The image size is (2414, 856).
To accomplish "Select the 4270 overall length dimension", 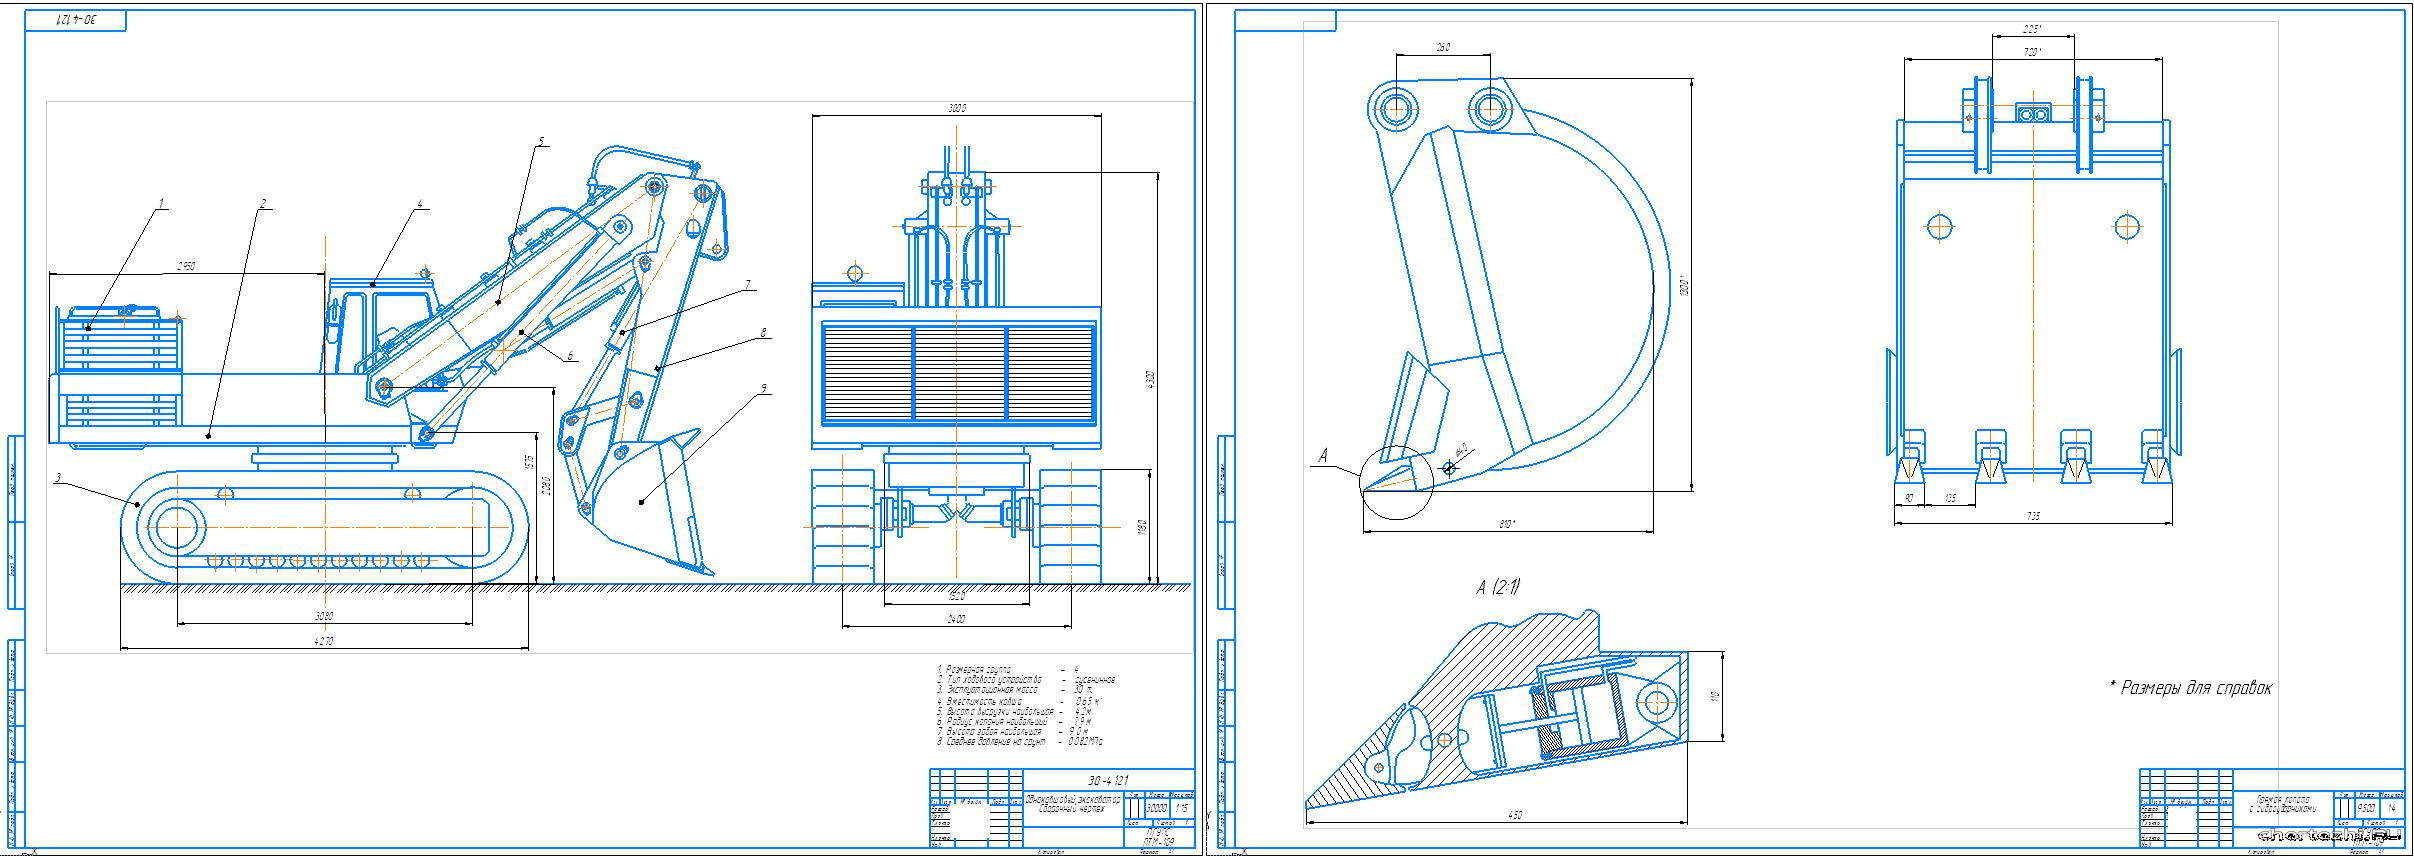I will pos(324,641).
